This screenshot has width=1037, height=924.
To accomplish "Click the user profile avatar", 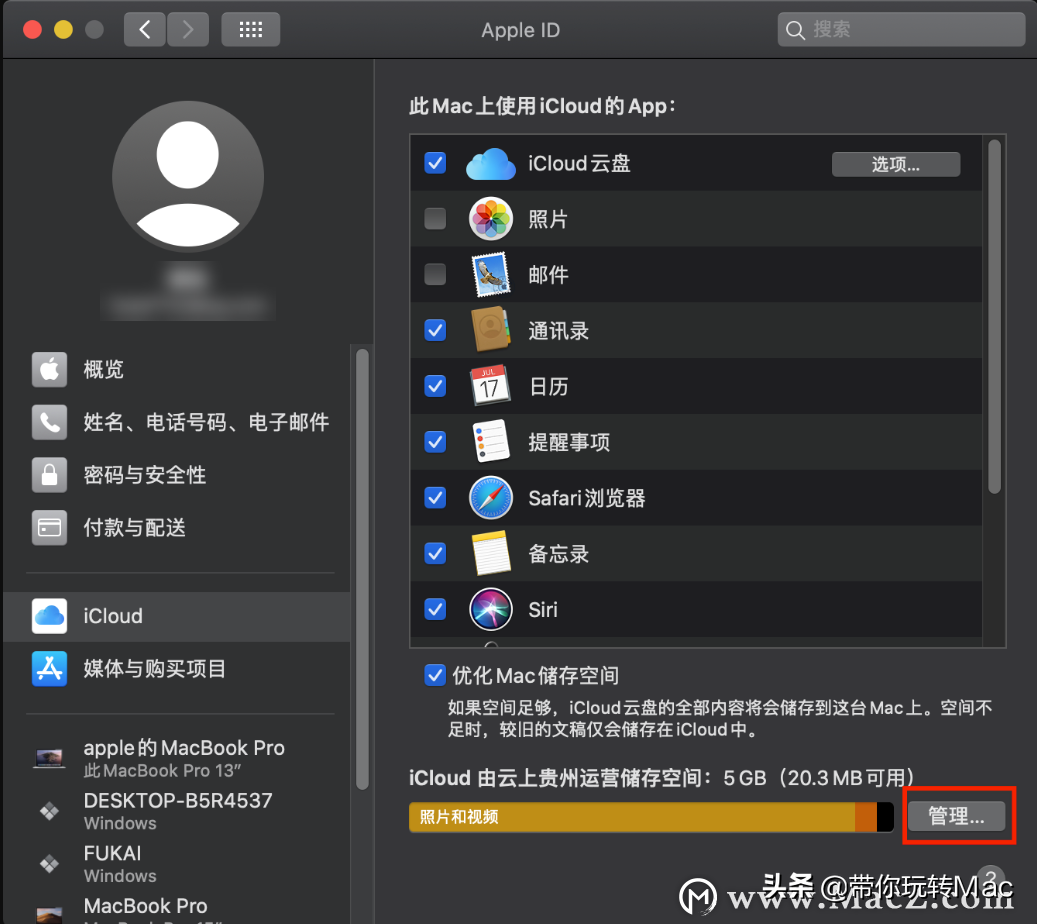I will click(x=188, y=177).
